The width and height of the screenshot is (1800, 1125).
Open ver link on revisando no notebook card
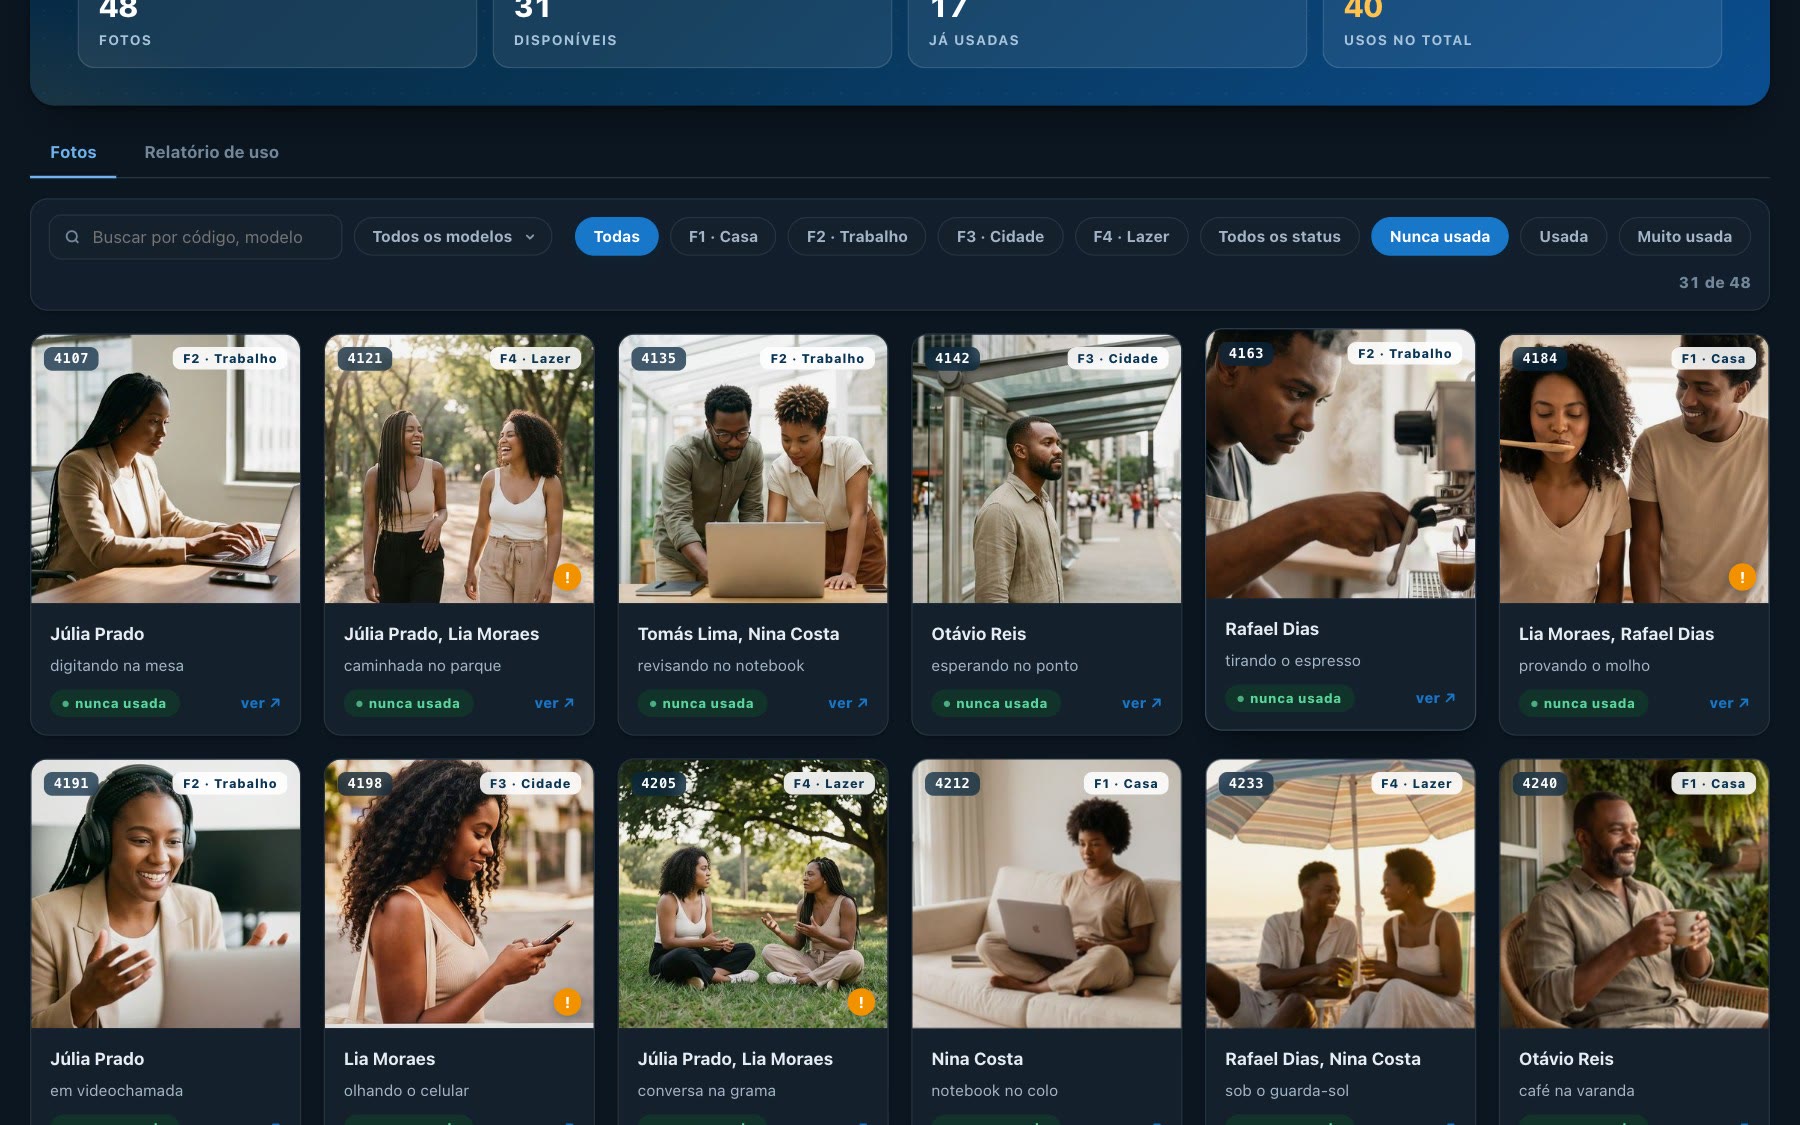848,703
